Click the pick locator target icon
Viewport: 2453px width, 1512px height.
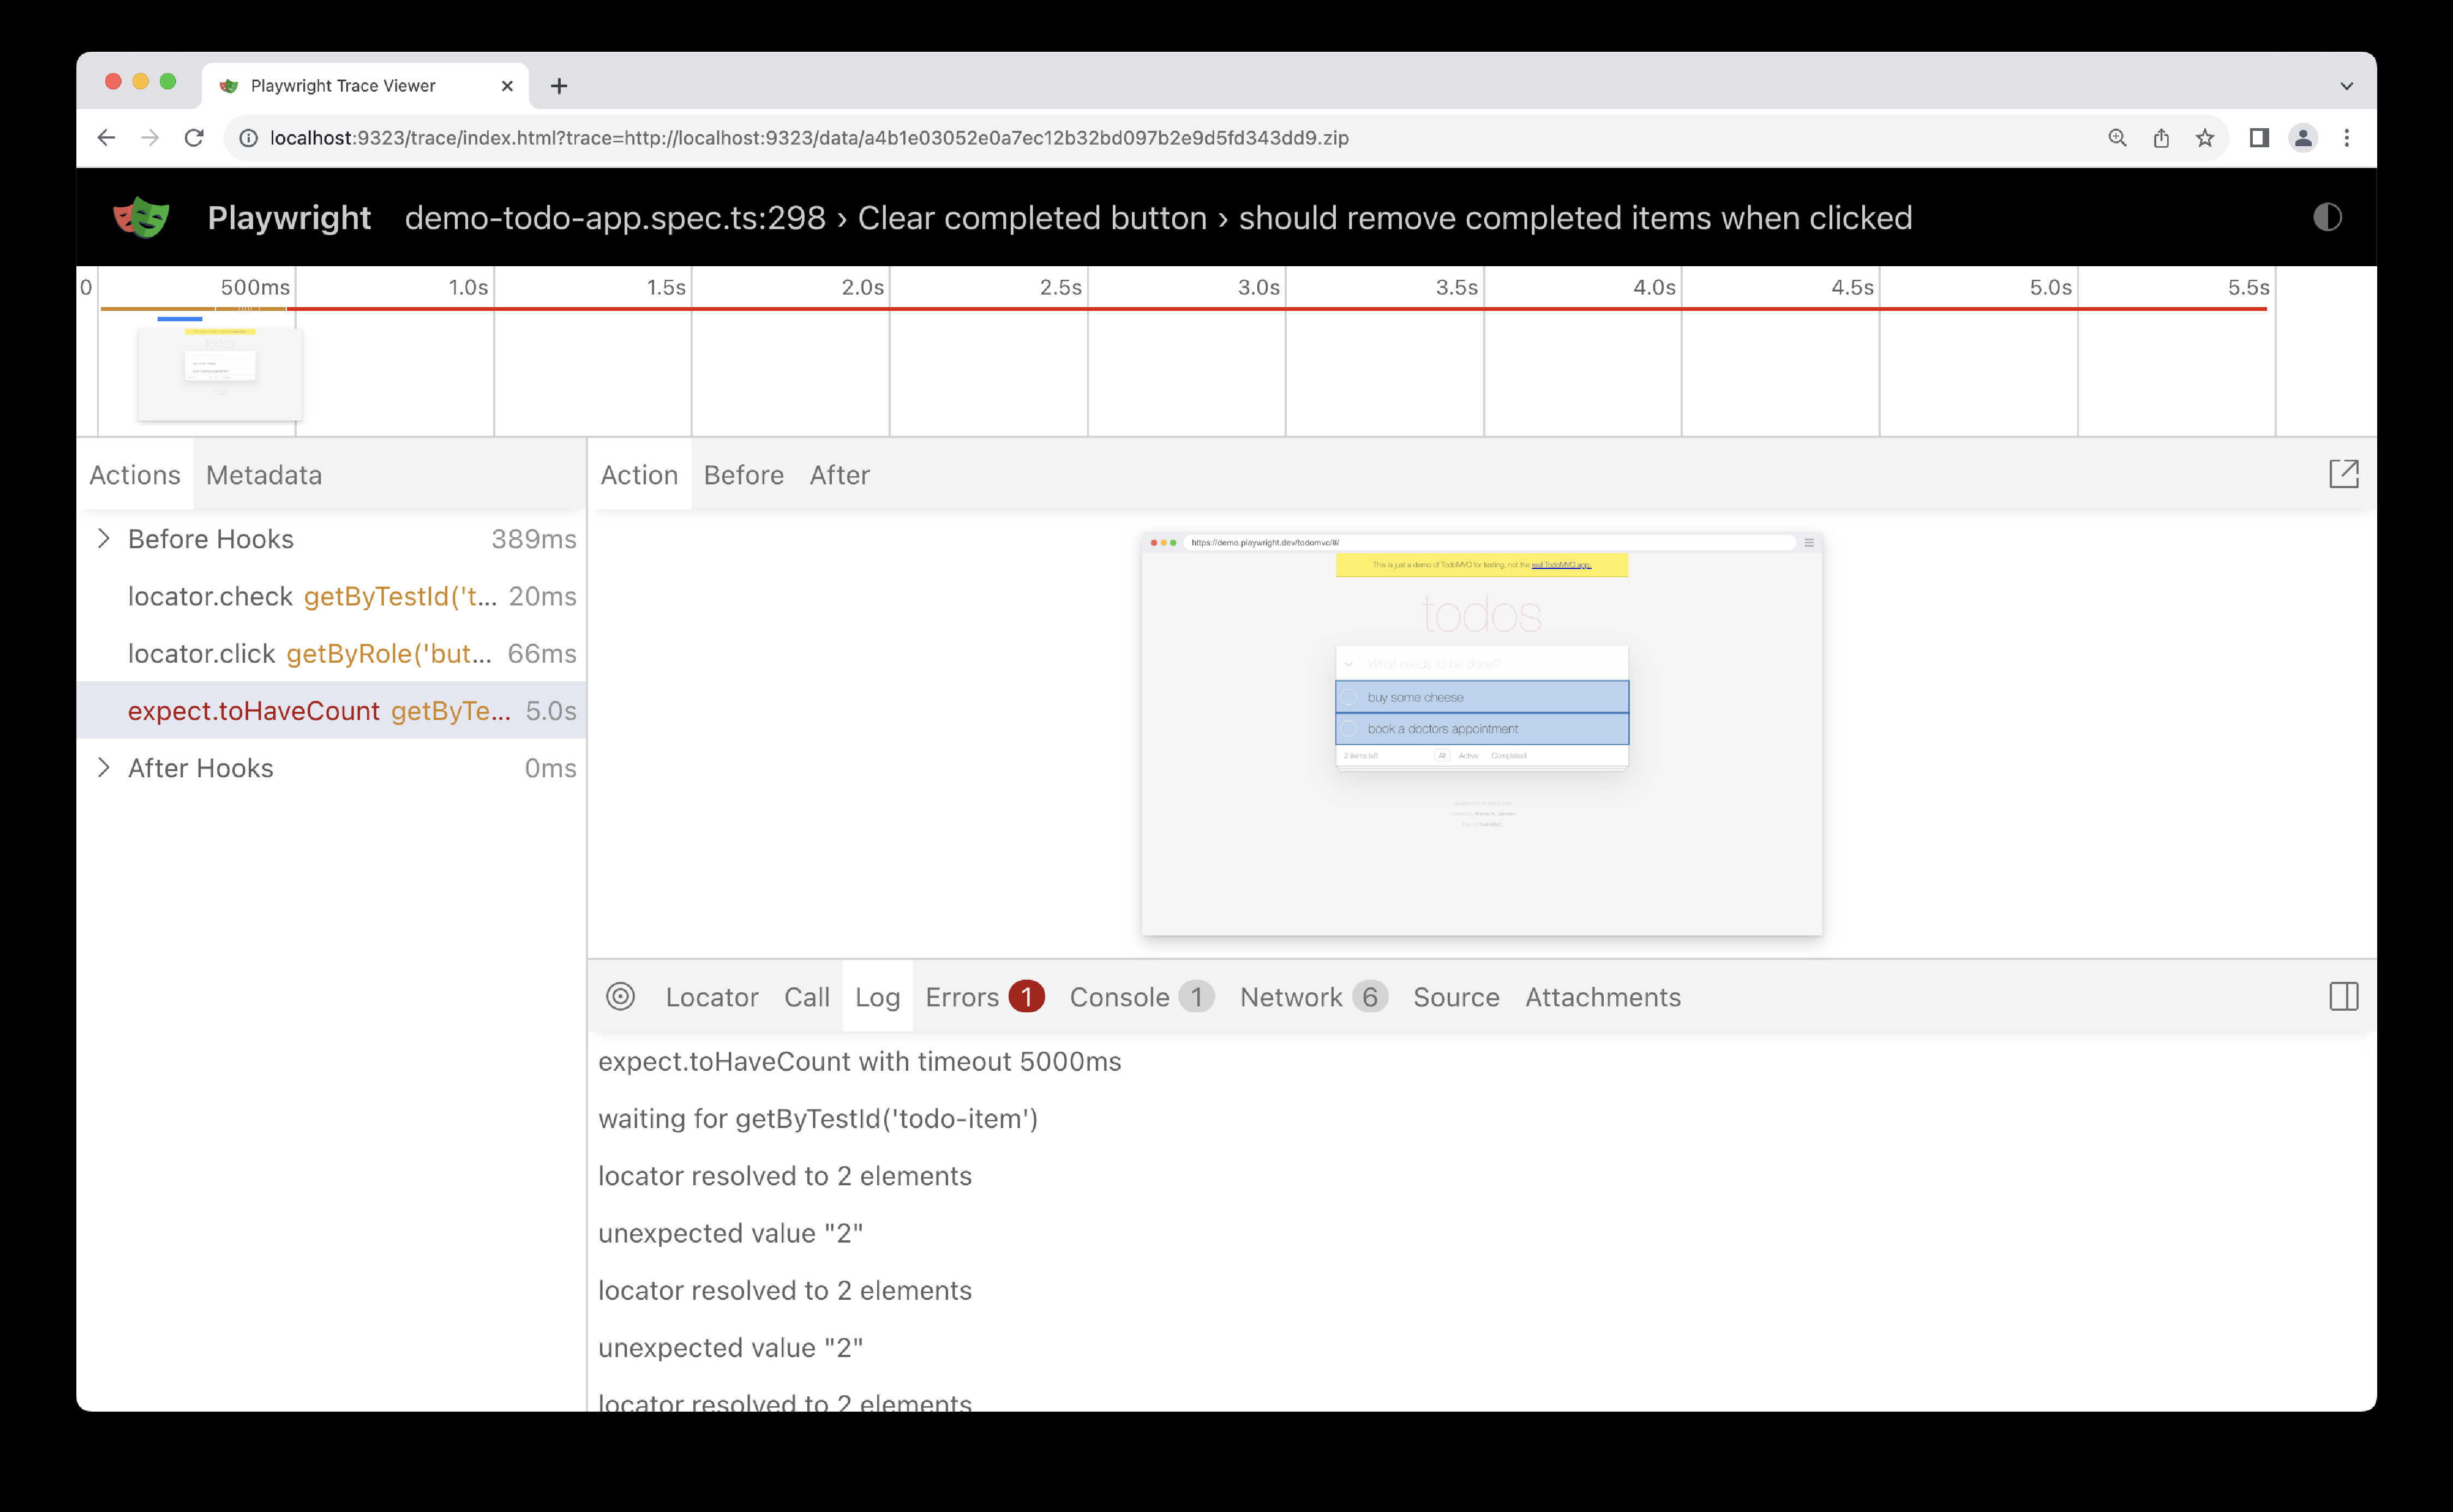click(620, 997)
